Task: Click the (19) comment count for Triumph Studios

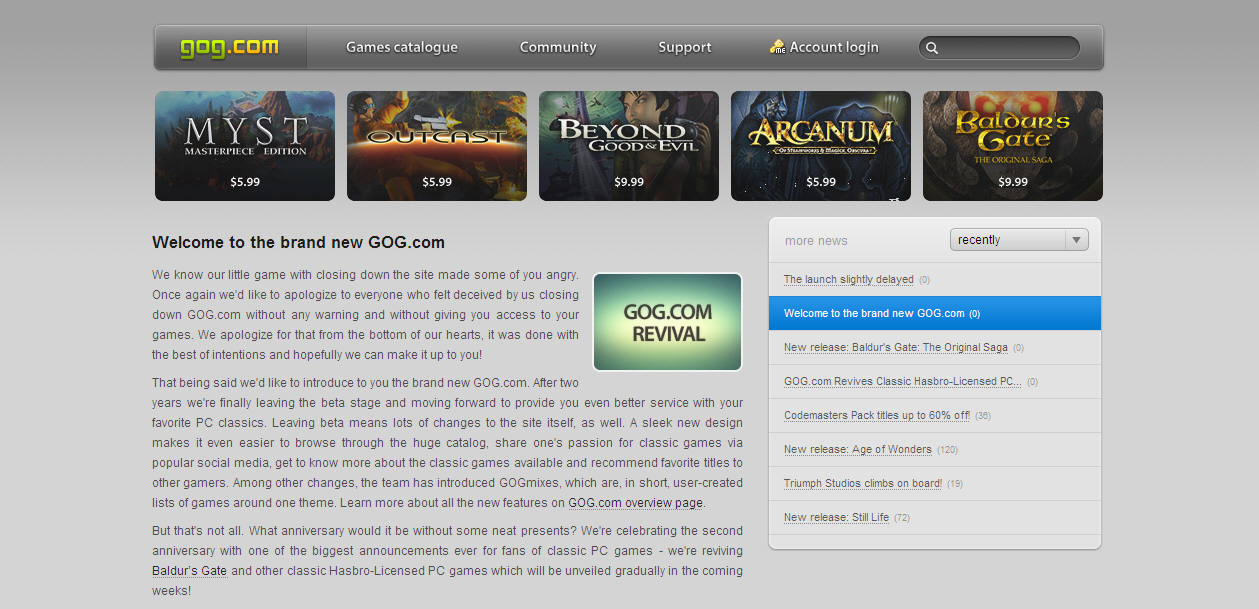Action: (955, 484)
